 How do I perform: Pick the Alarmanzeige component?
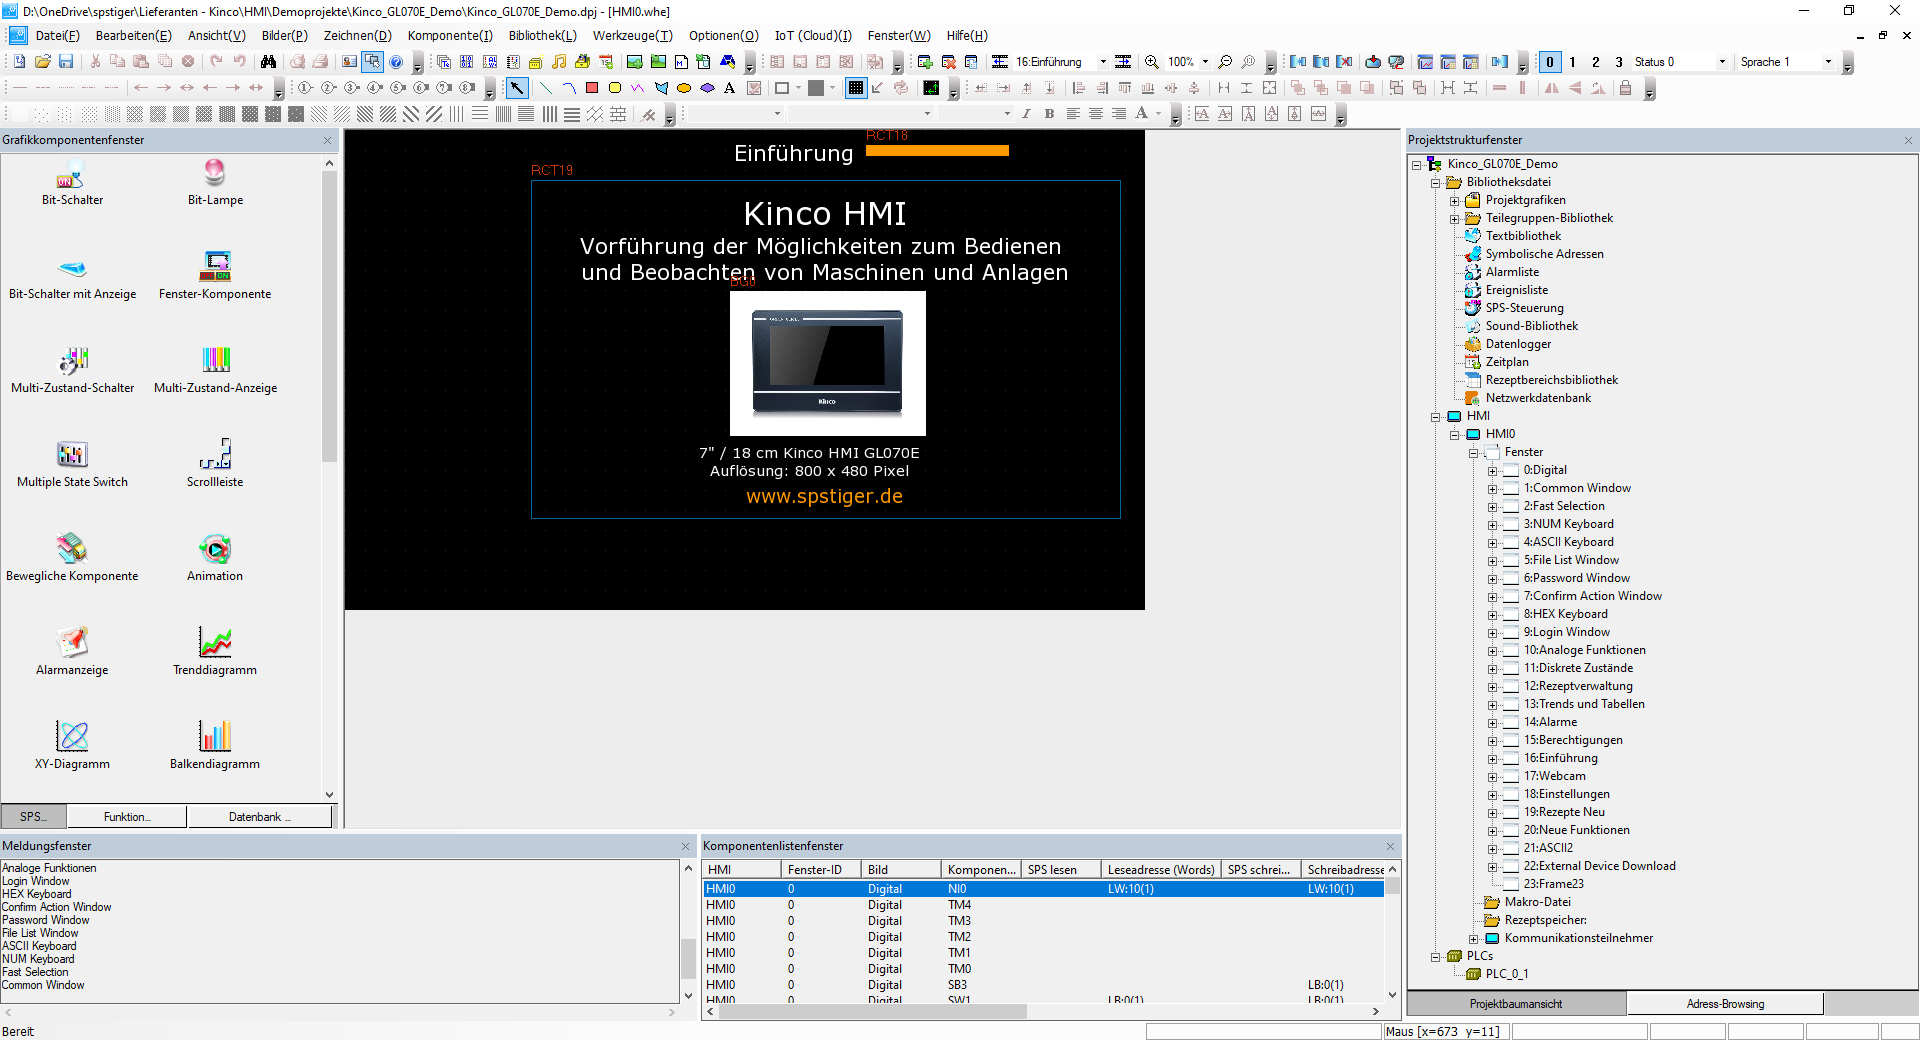point(72,653)
